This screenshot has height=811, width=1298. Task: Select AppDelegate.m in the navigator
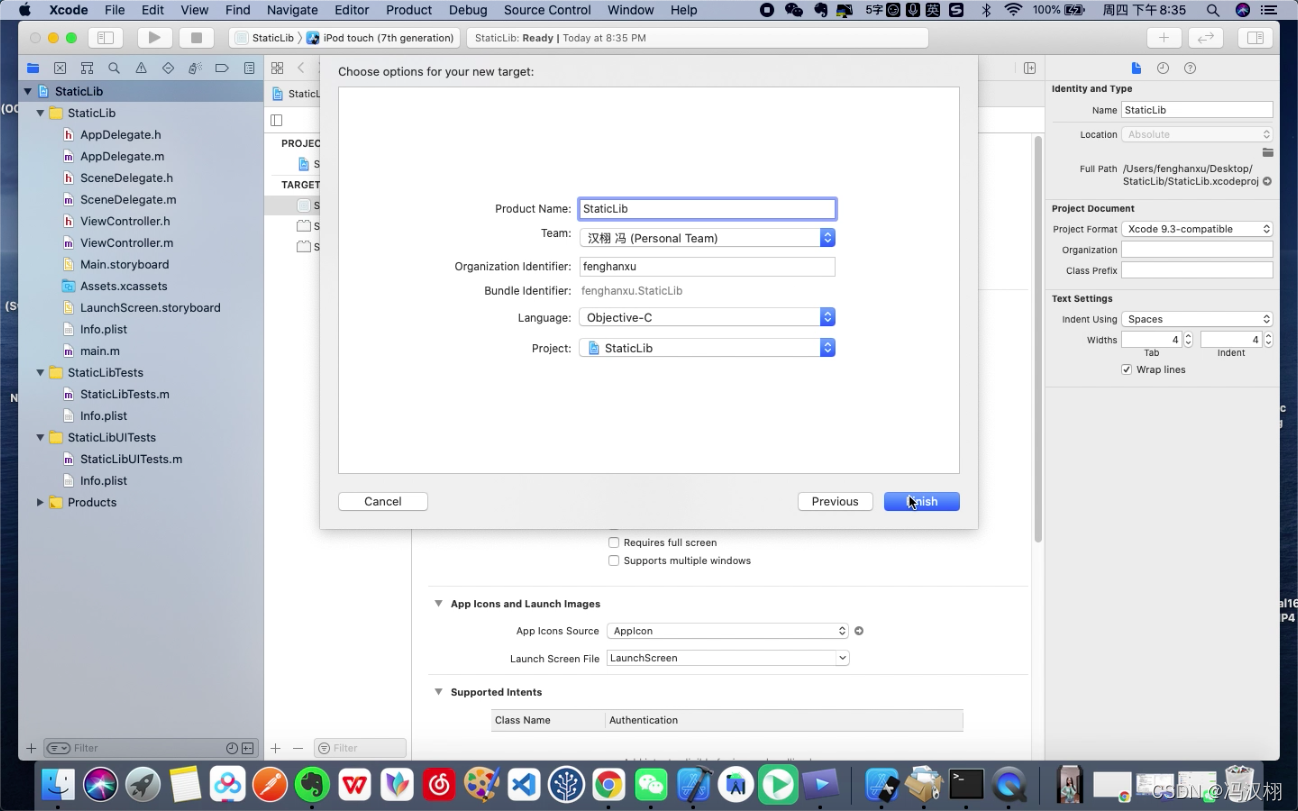[x=122, y=157]
